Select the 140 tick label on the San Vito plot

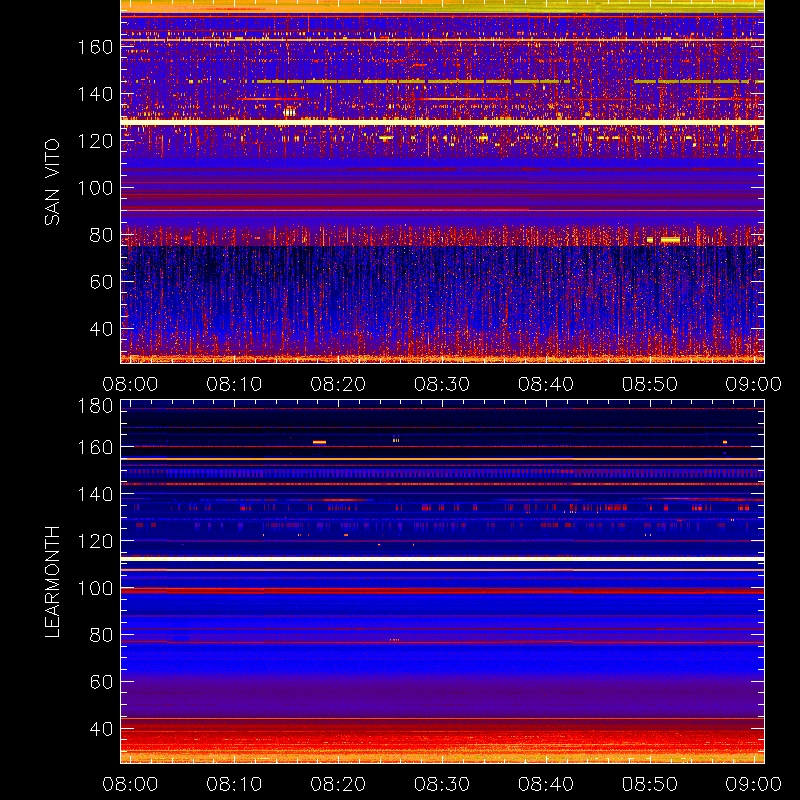pyautogui.click(x=95, y=94)
